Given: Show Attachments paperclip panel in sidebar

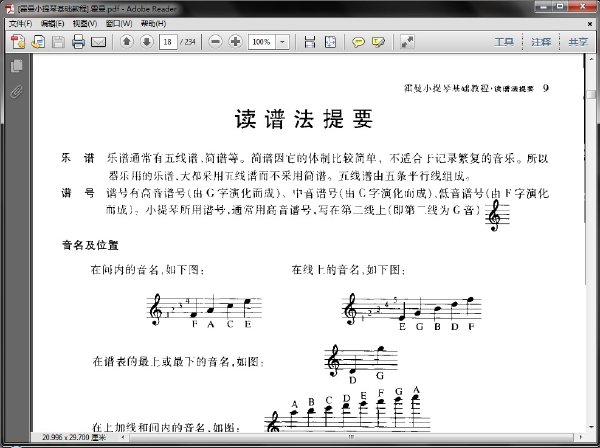Looking at the screenshot, I should (16, 92).
